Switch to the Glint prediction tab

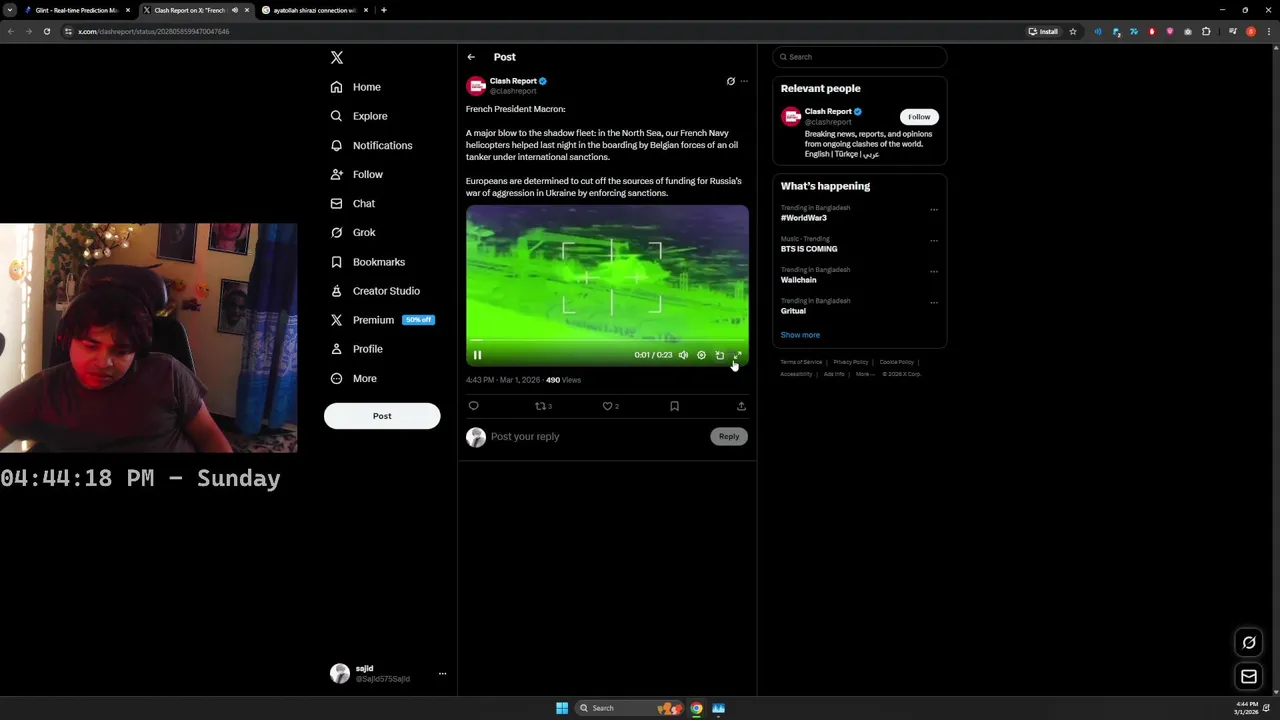tap(77, 10)
